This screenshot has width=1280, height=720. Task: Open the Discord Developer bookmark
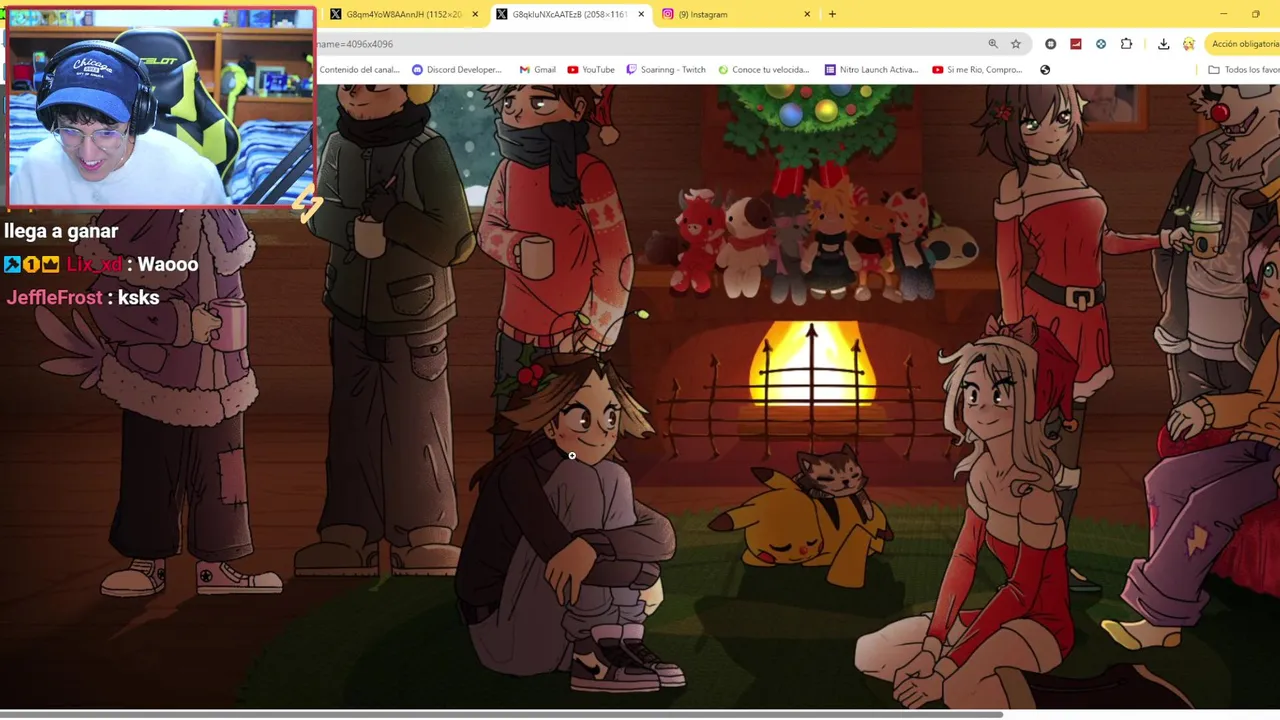pos(457,70)
